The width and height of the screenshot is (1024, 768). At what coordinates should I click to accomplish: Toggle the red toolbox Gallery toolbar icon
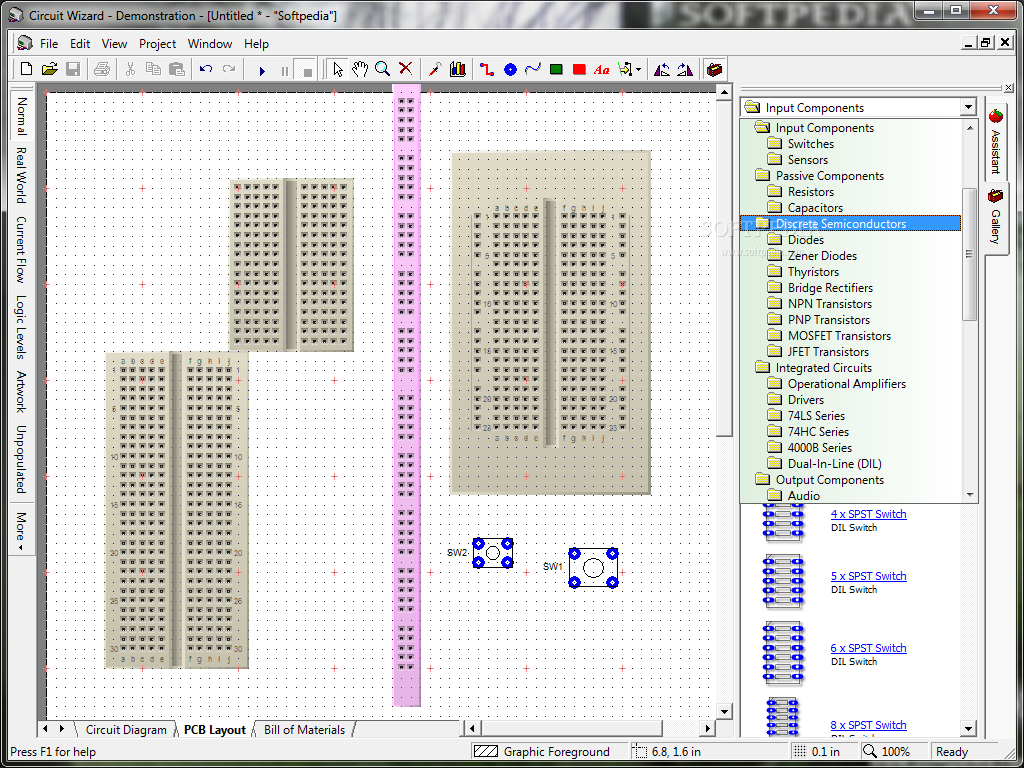pos(714,69)
